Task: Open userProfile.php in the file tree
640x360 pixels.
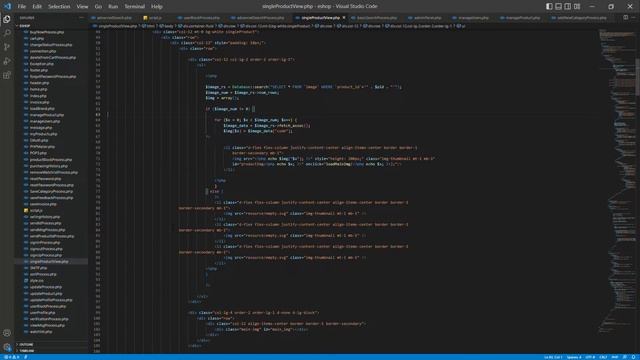Action: click(42, 313)
